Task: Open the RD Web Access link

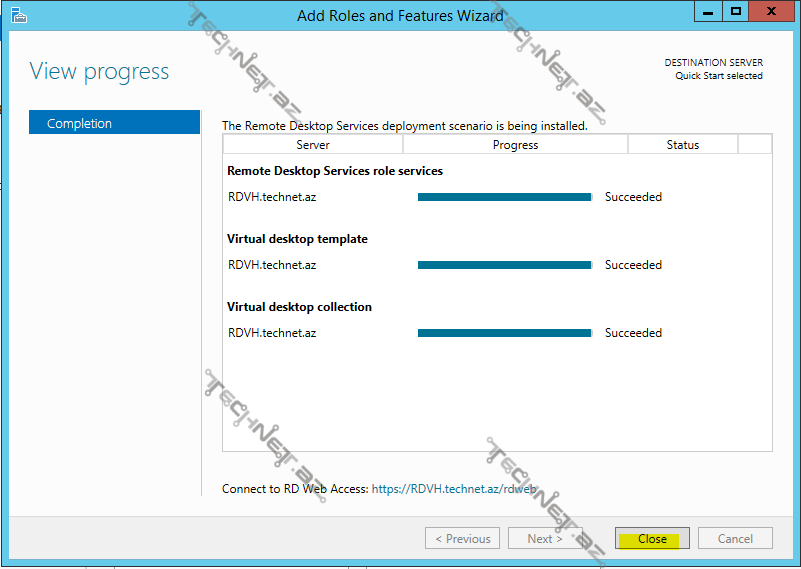Action: coord(454,489)
